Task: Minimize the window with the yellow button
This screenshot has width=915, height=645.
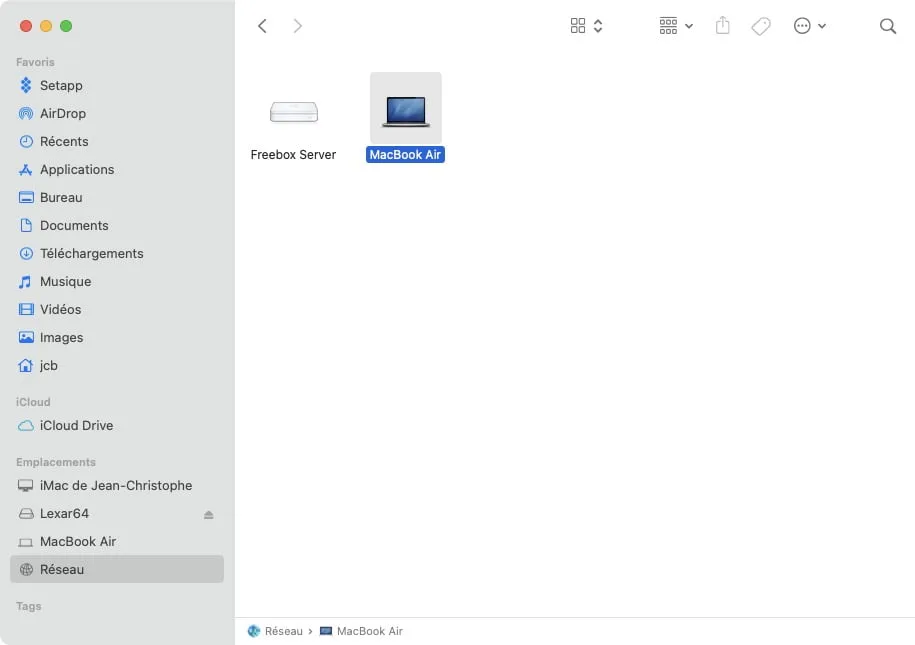Action: (x=46, y=26)
